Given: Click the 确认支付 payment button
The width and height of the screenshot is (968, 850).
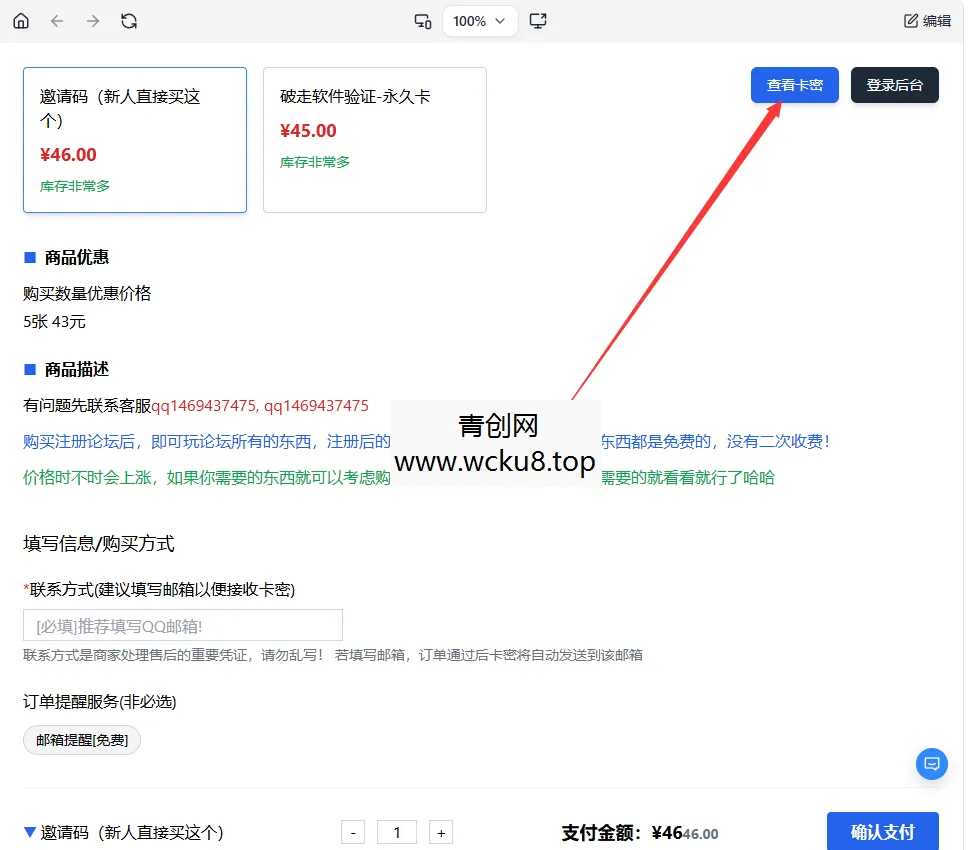Looking at the screenshot, I should coord(882,832).
